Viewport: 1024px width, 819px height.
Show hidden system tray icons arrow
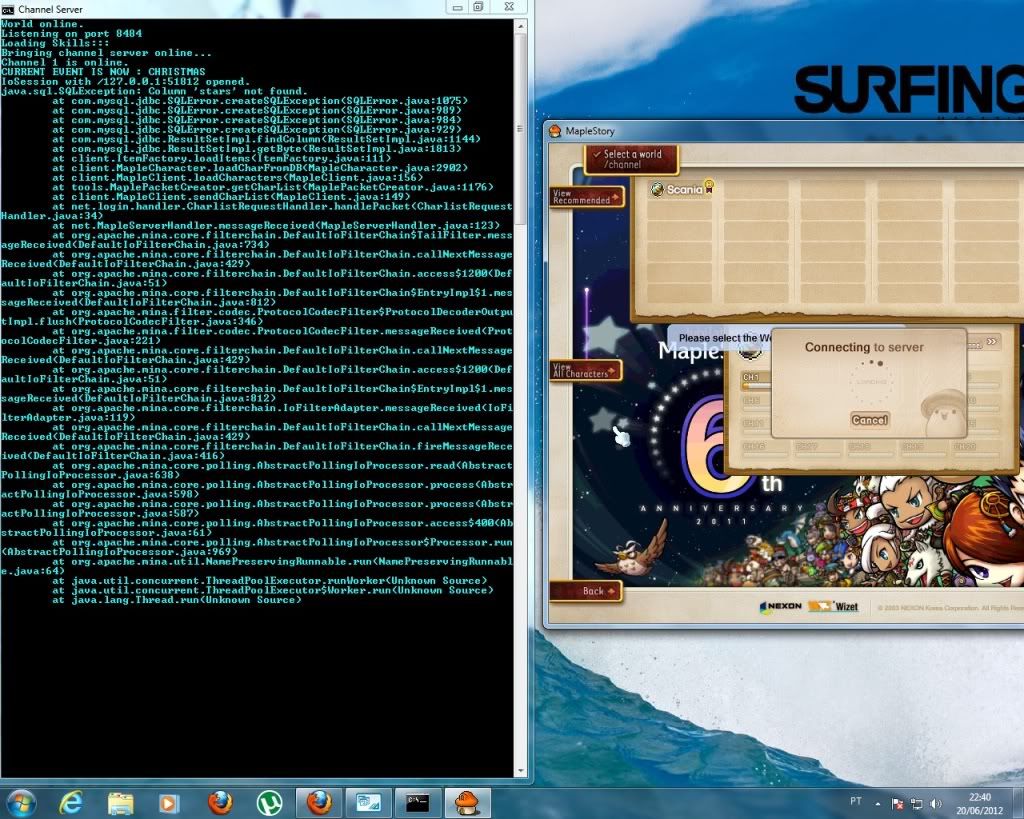point(879,803)
